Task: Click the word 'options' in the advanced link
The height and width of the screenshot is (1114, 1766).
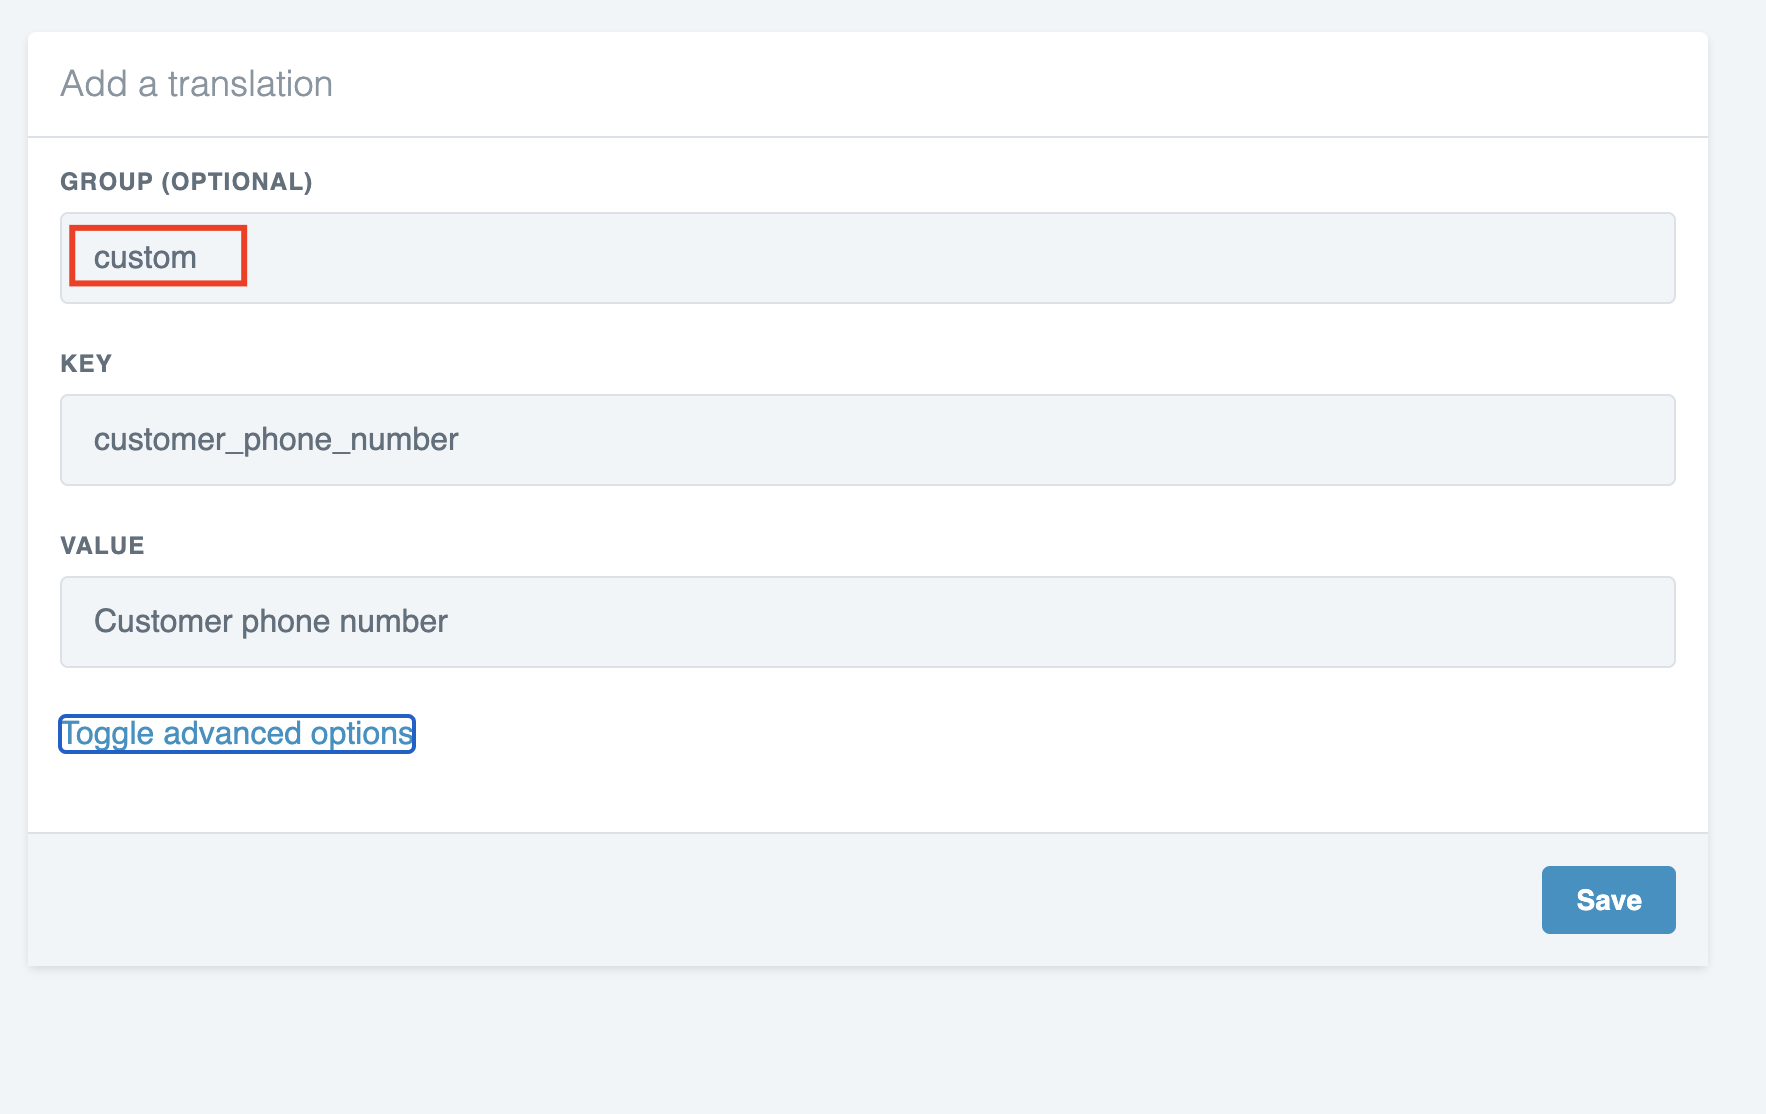Action: [362, 734]
